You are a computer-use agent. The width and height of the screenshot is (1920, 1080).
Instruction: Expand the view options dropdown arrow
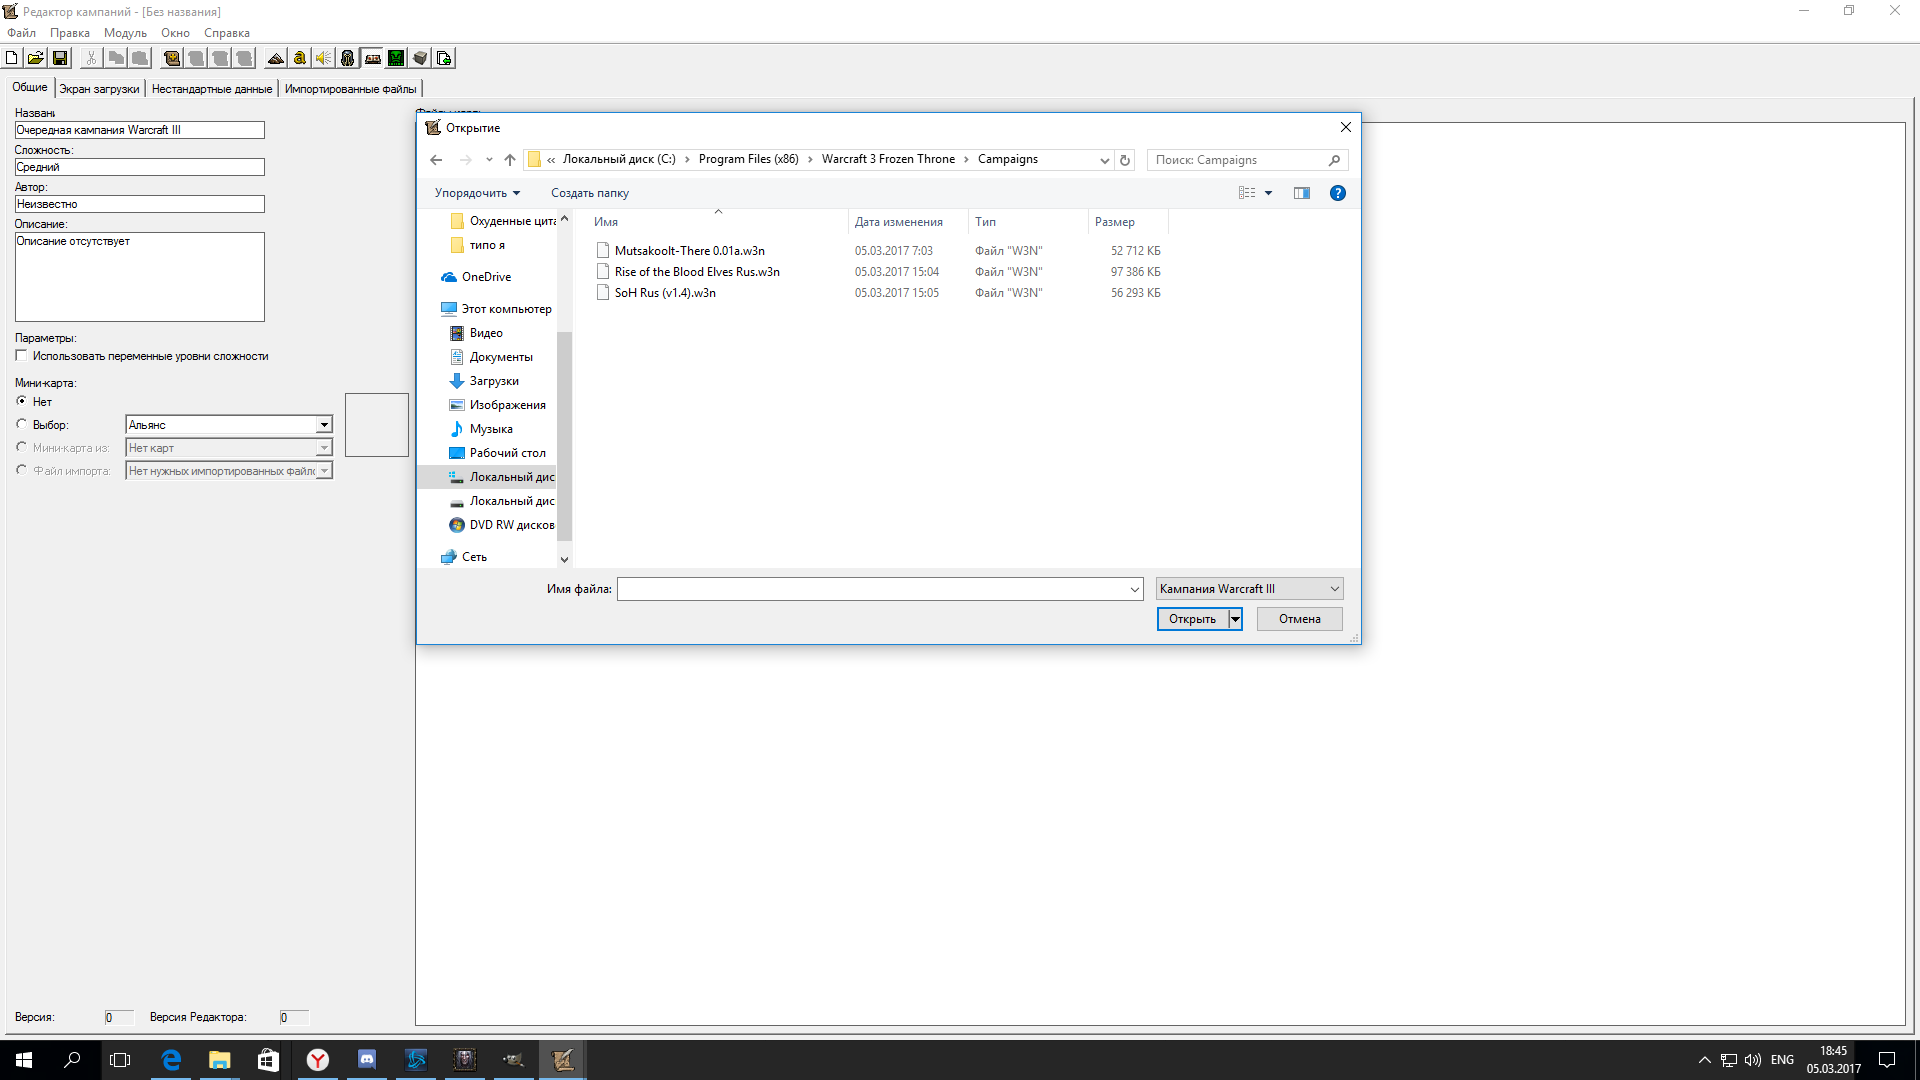tap(1269, 193)
